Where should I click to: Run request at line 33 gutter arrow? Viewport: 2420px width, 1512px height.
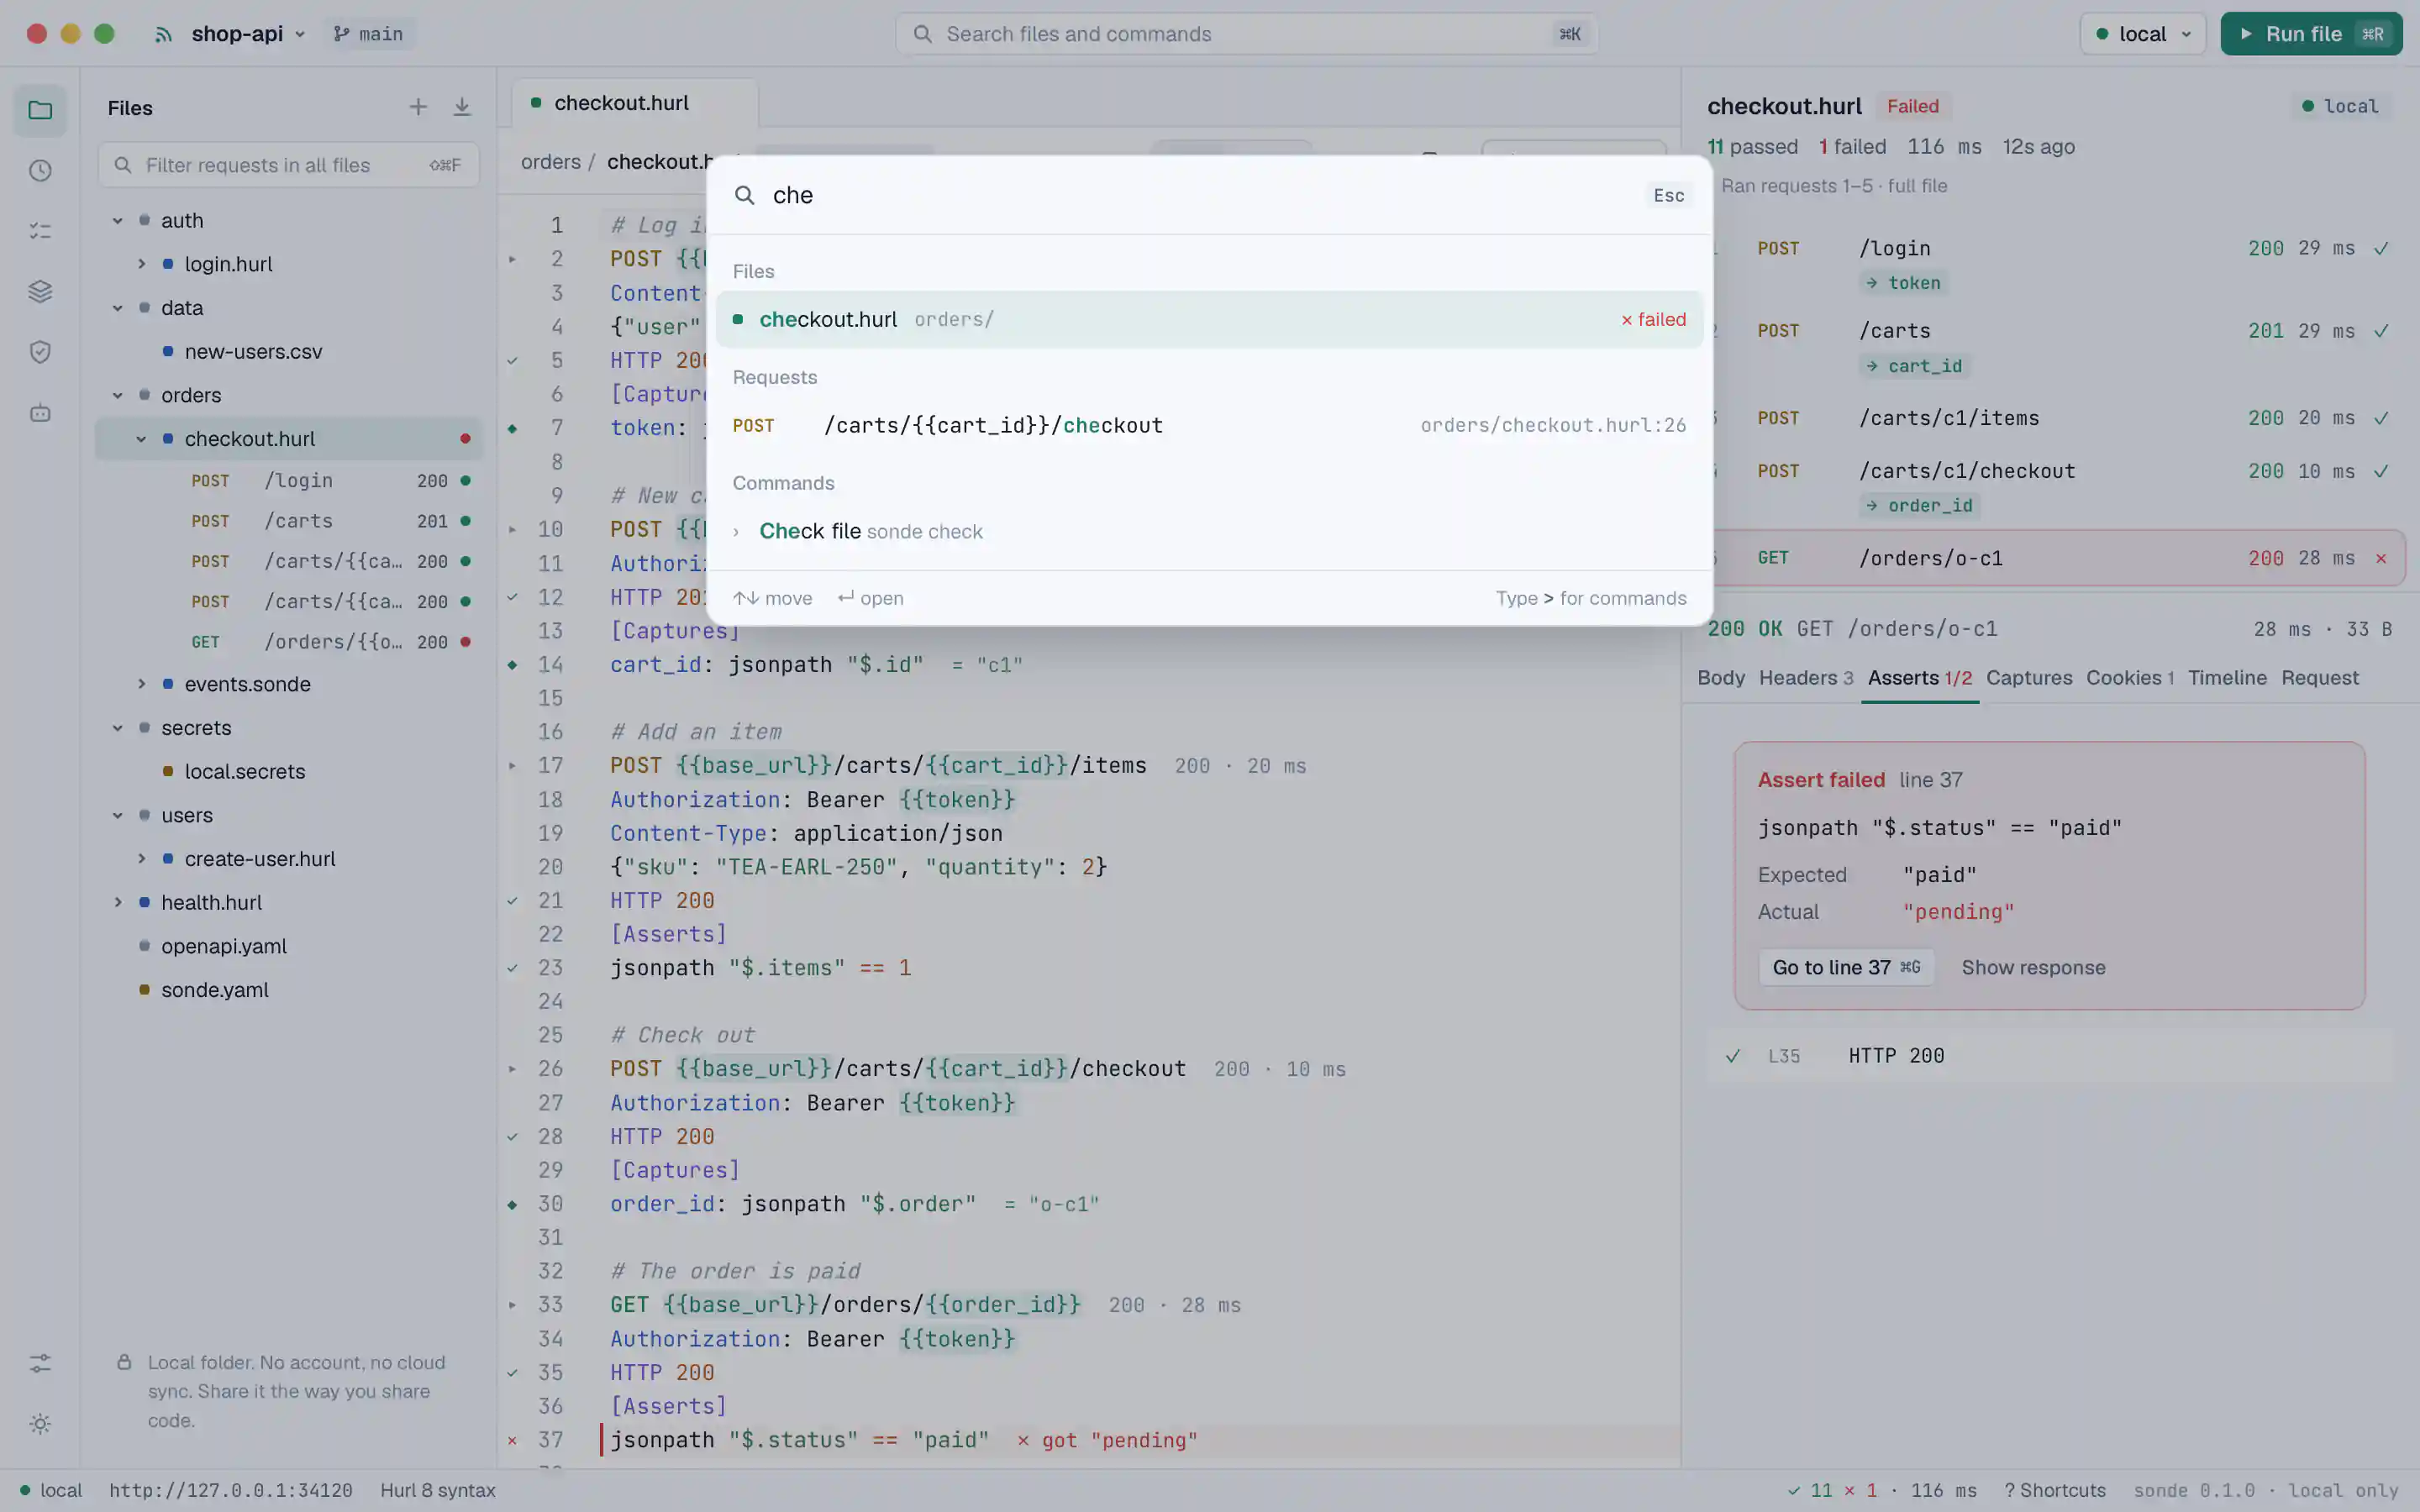click(512, 1305)
